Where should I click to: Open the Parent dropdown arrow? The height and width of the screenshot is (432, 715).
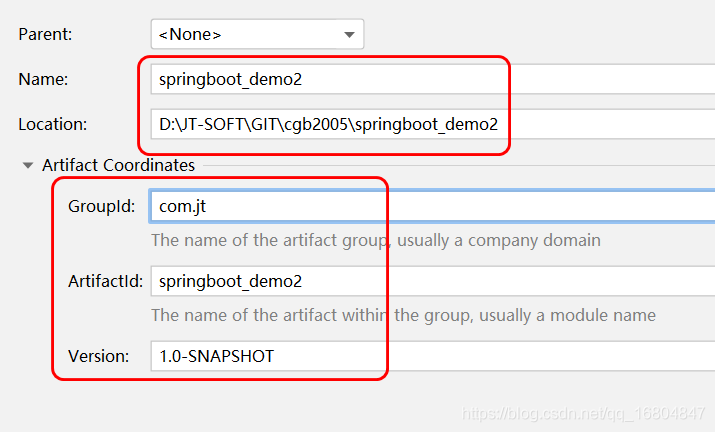(x=349, y=35)
